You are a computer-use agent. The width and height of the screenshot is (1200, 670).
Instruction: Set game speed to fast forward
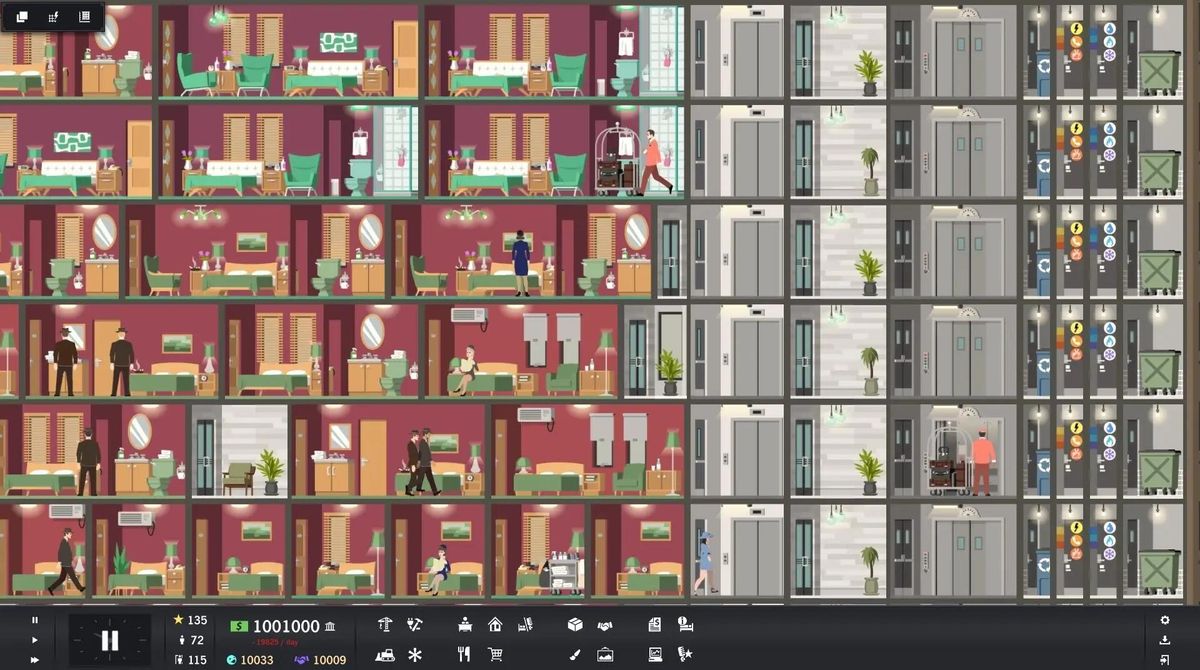pyautogui.click(x=35, y=660)
